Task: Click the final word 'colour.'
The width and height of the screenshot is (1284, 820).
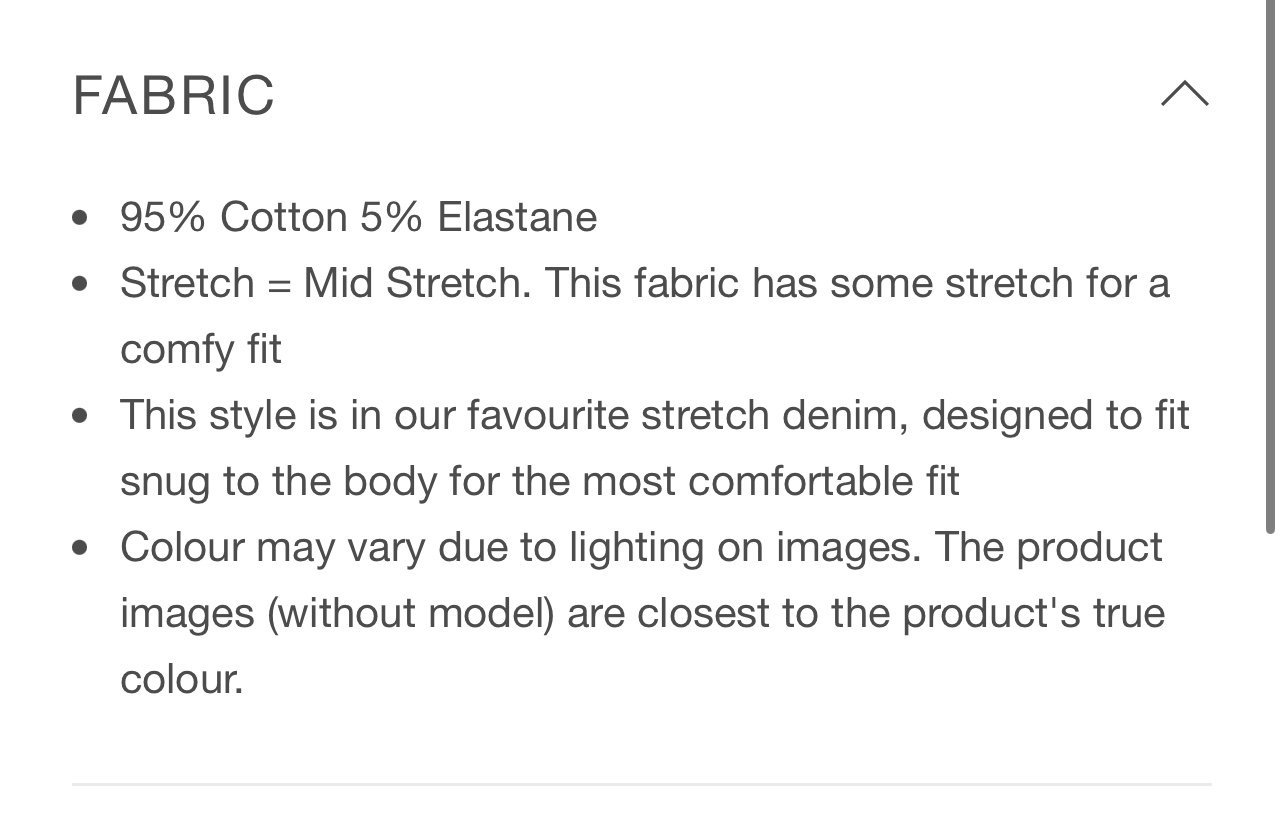Action: click(182, 680)
